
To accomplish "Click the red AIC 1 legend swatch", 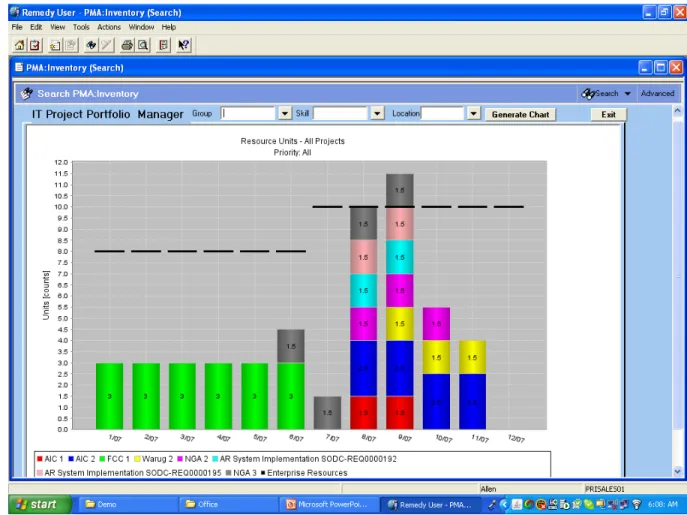I will (40, 459).
